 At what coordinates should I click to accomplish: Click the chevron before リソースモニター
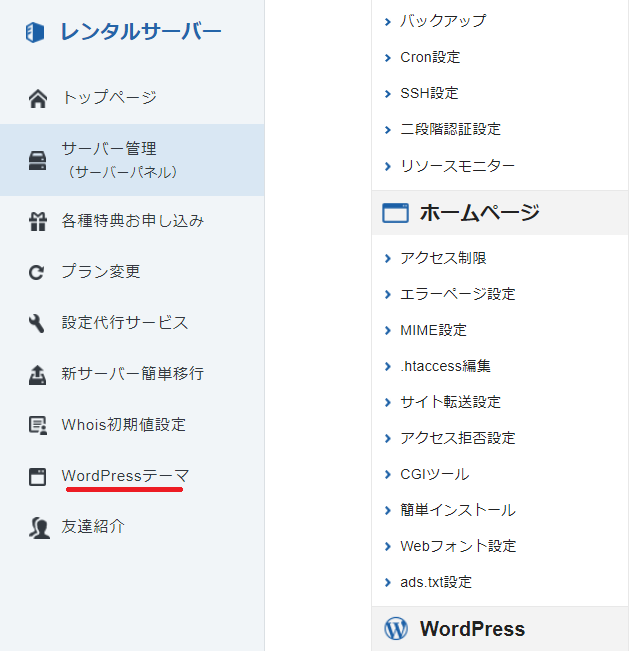[x=388, y=166]
